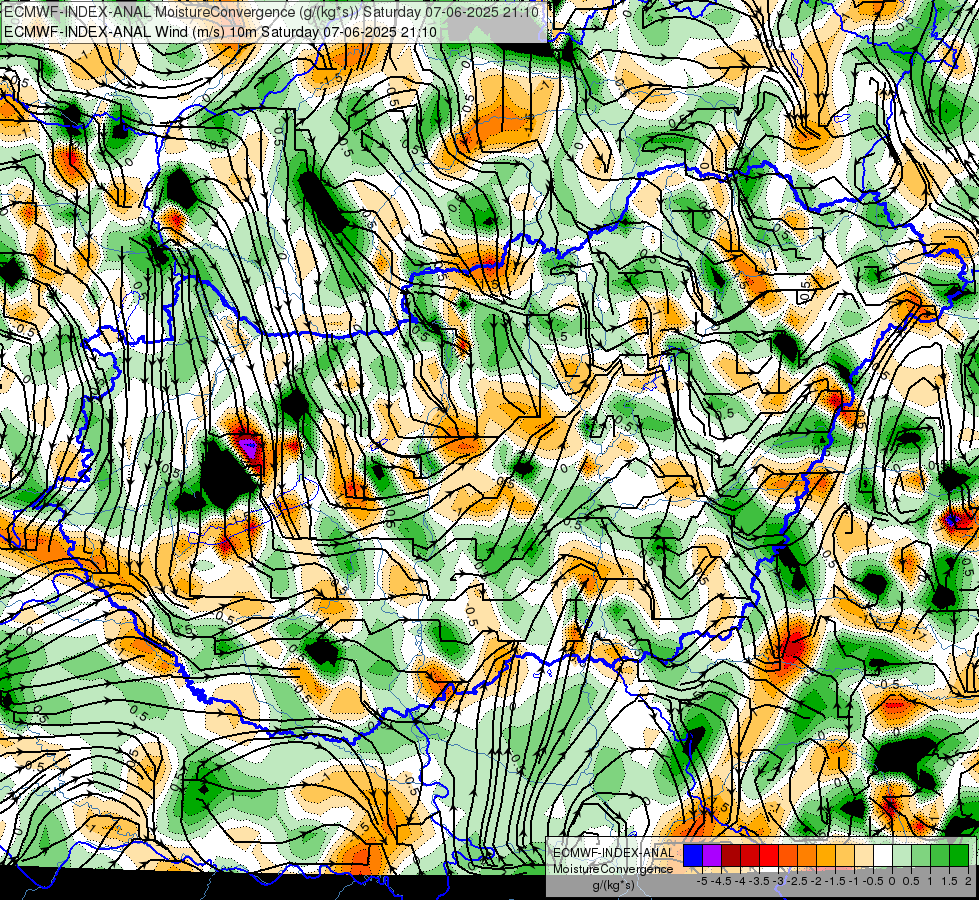Click the '-0.5' tick label on legend
979x900 pixels.
[873, 881]
